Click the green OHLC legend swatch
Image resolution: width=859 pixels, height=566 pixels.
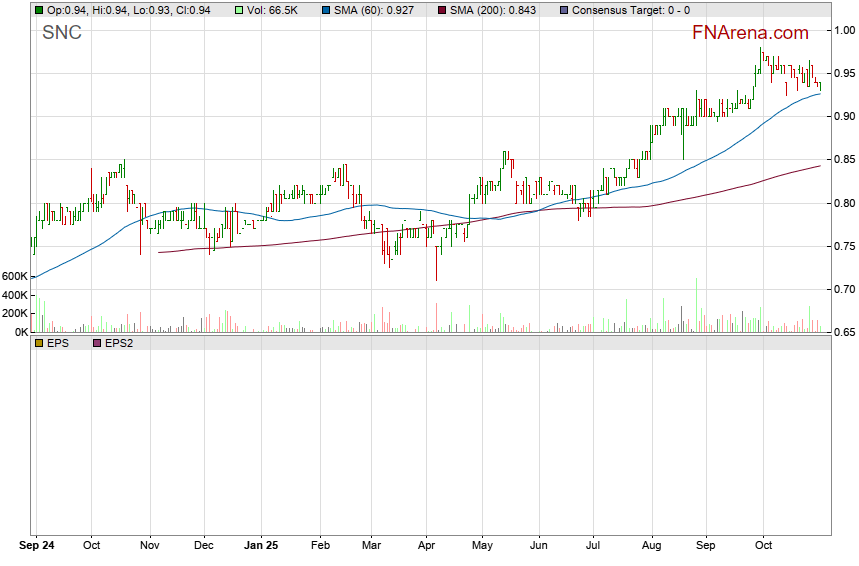(39, 9)
